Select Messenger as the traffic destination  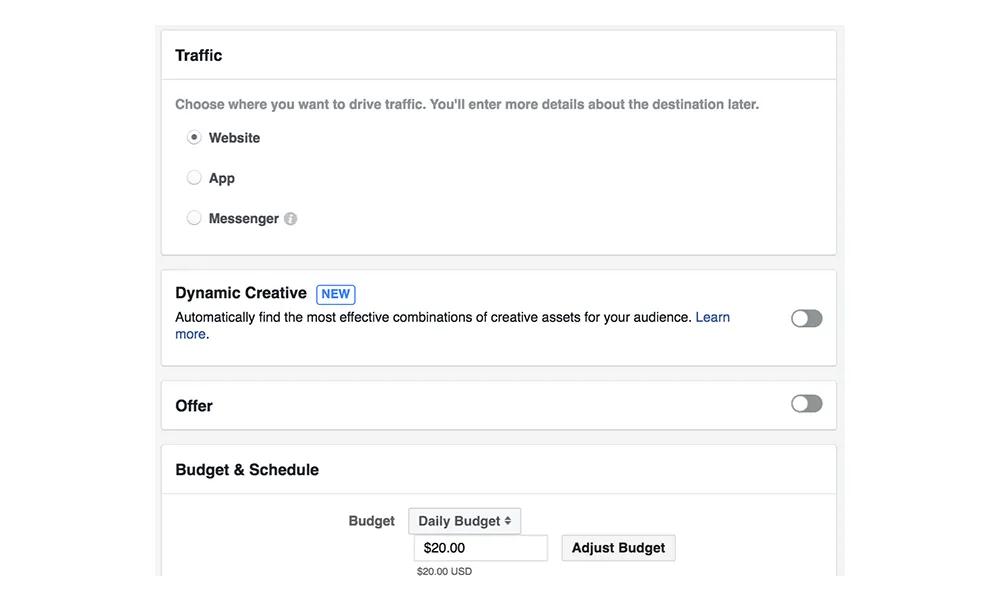[x=194, y=217]
